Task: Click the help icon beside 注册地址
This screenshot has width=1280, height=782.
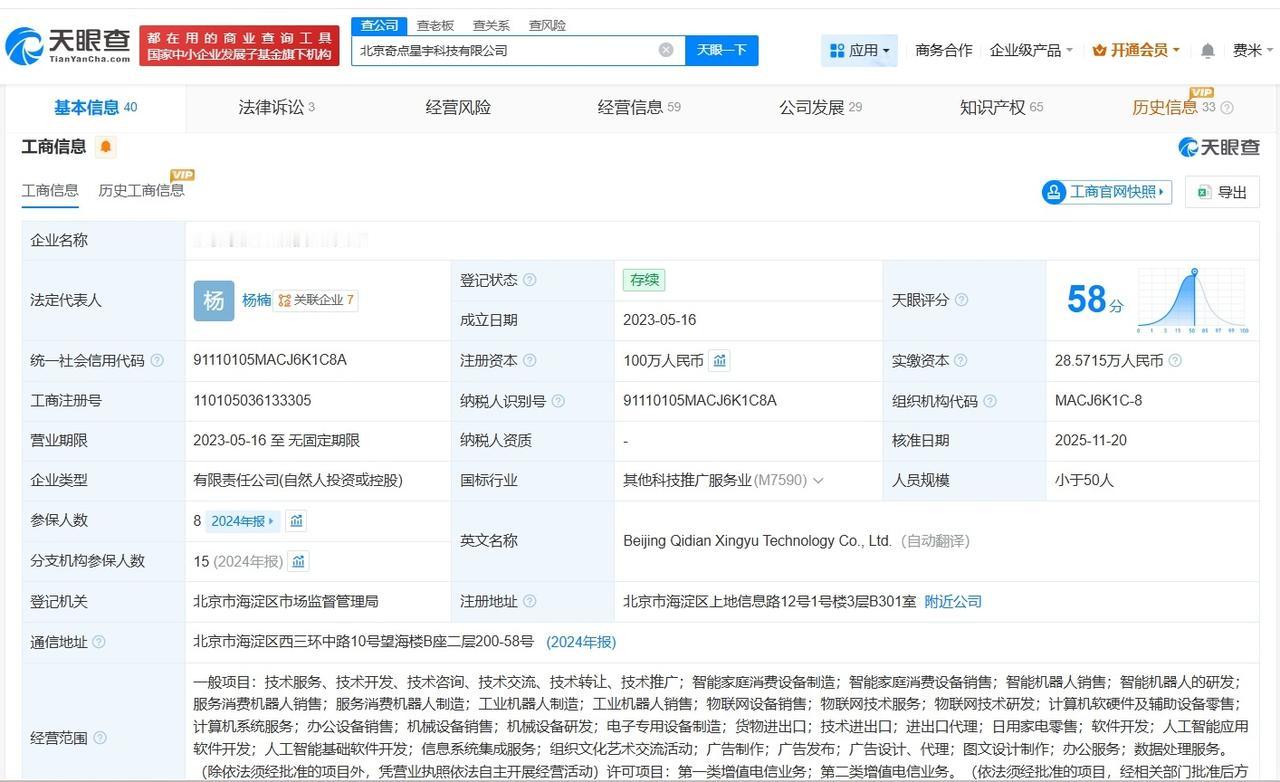Action: click(530, 601)
